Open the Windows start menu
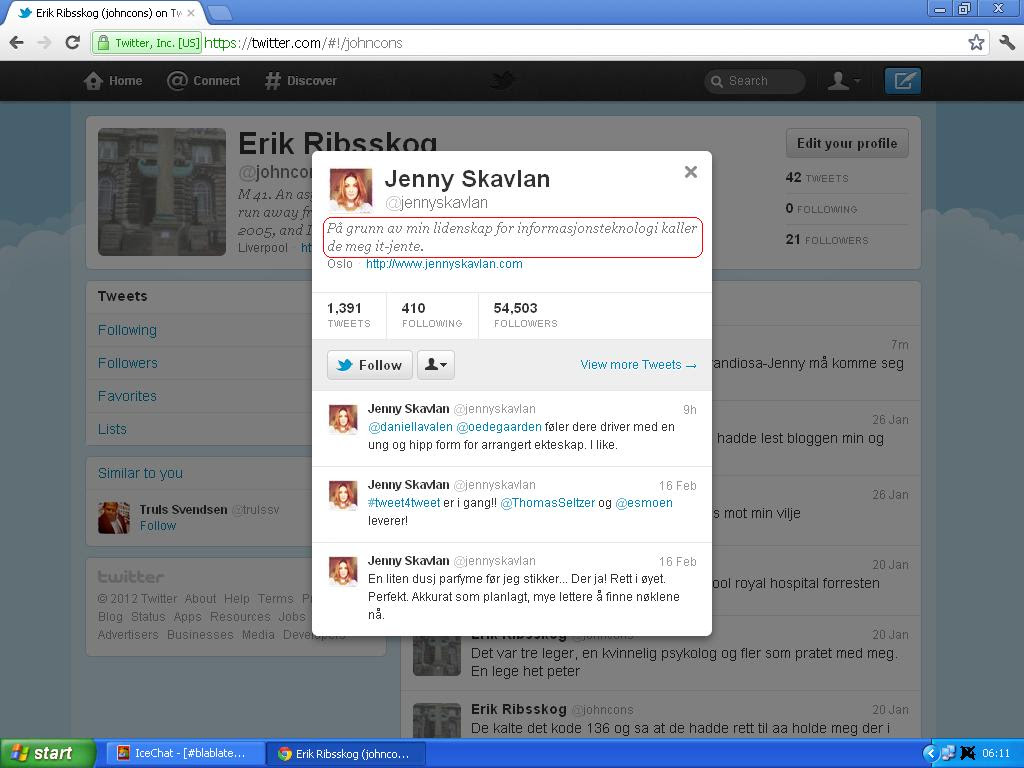 click(48, 754)
